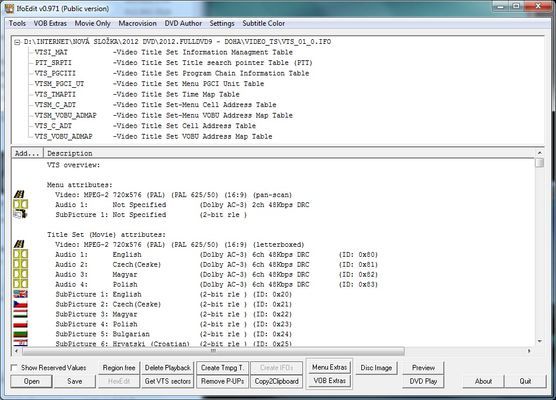Enable the Show Reserved Values checkbox

[14, 368]
